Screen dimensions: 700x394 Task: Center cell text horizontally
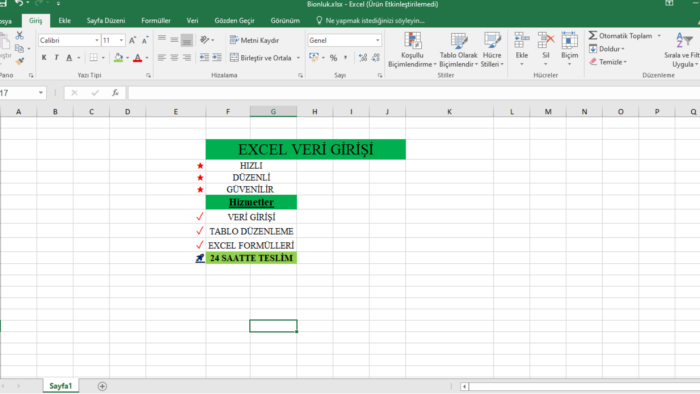[175, 58]
